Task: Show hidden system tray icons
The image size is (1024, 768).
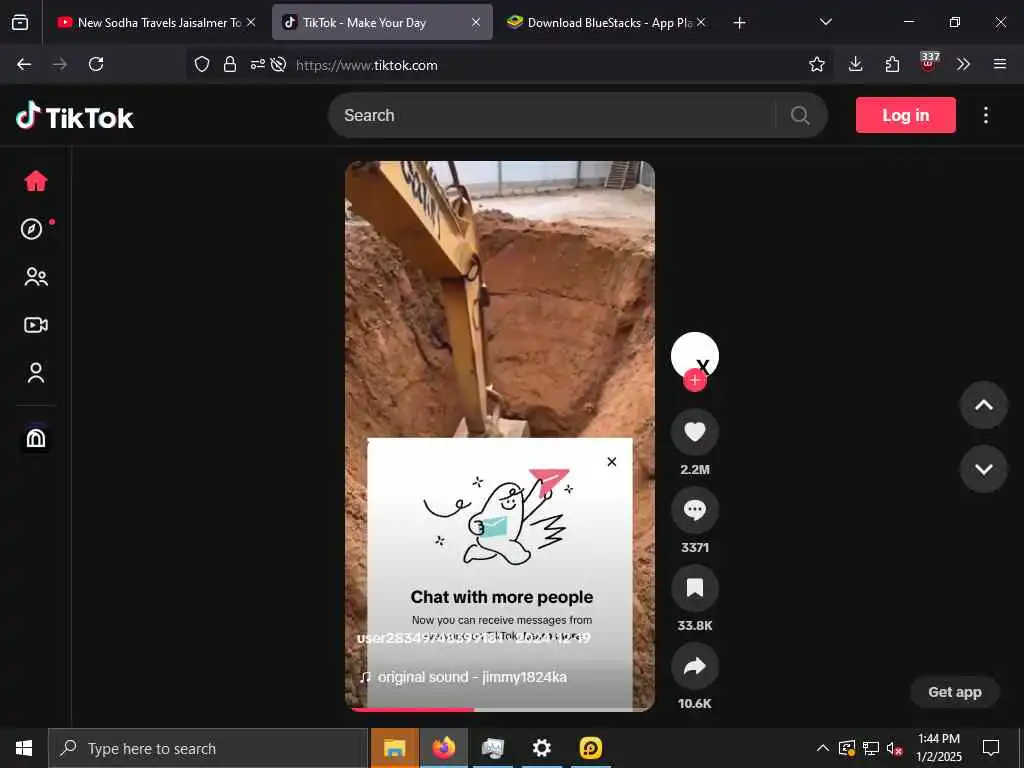Action: (x=823, y=748)
